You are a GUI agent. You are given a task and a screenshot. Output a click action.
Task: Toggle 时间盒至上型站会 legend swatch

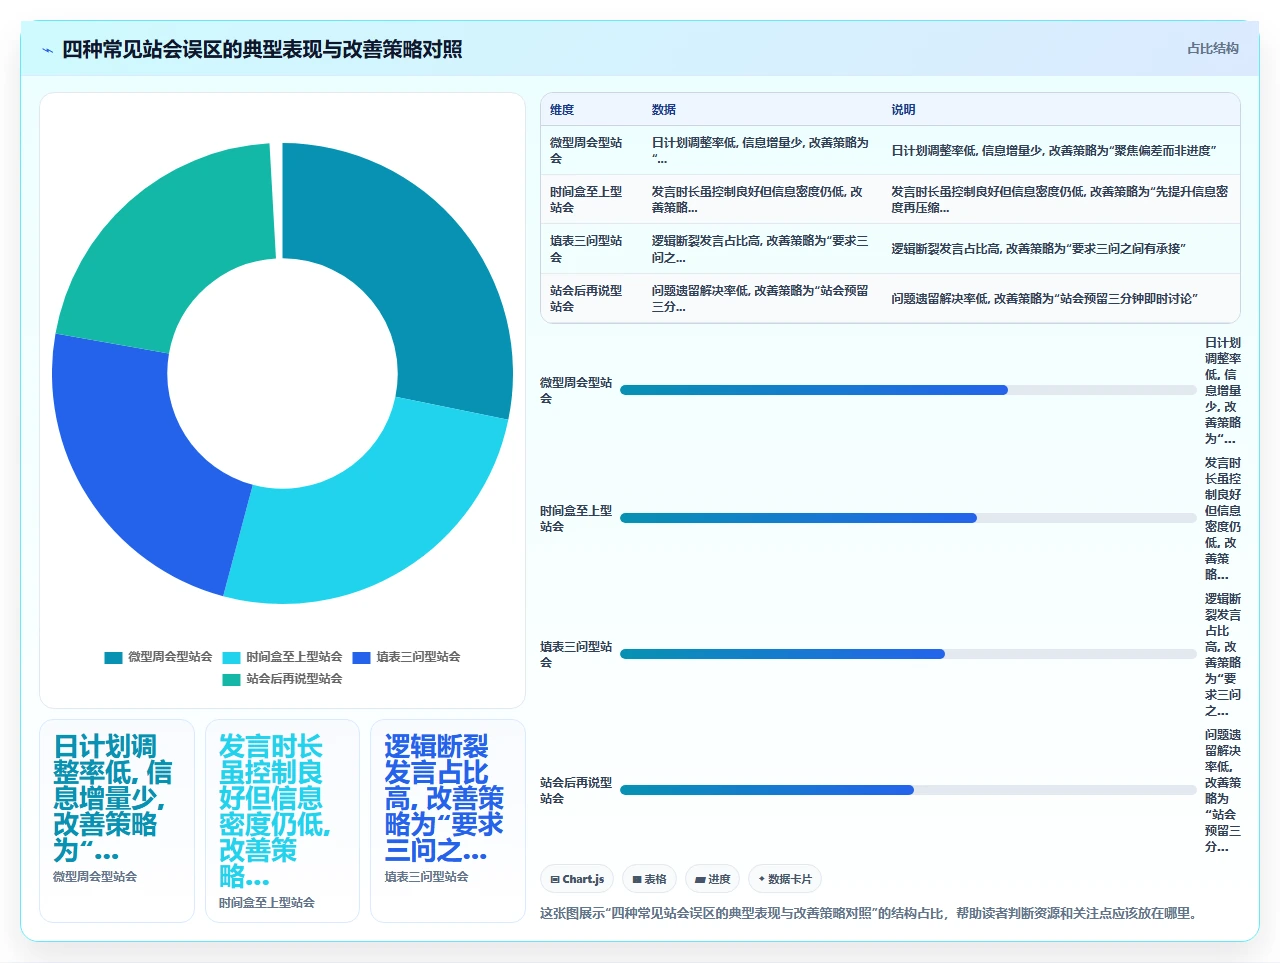point(231,657)
